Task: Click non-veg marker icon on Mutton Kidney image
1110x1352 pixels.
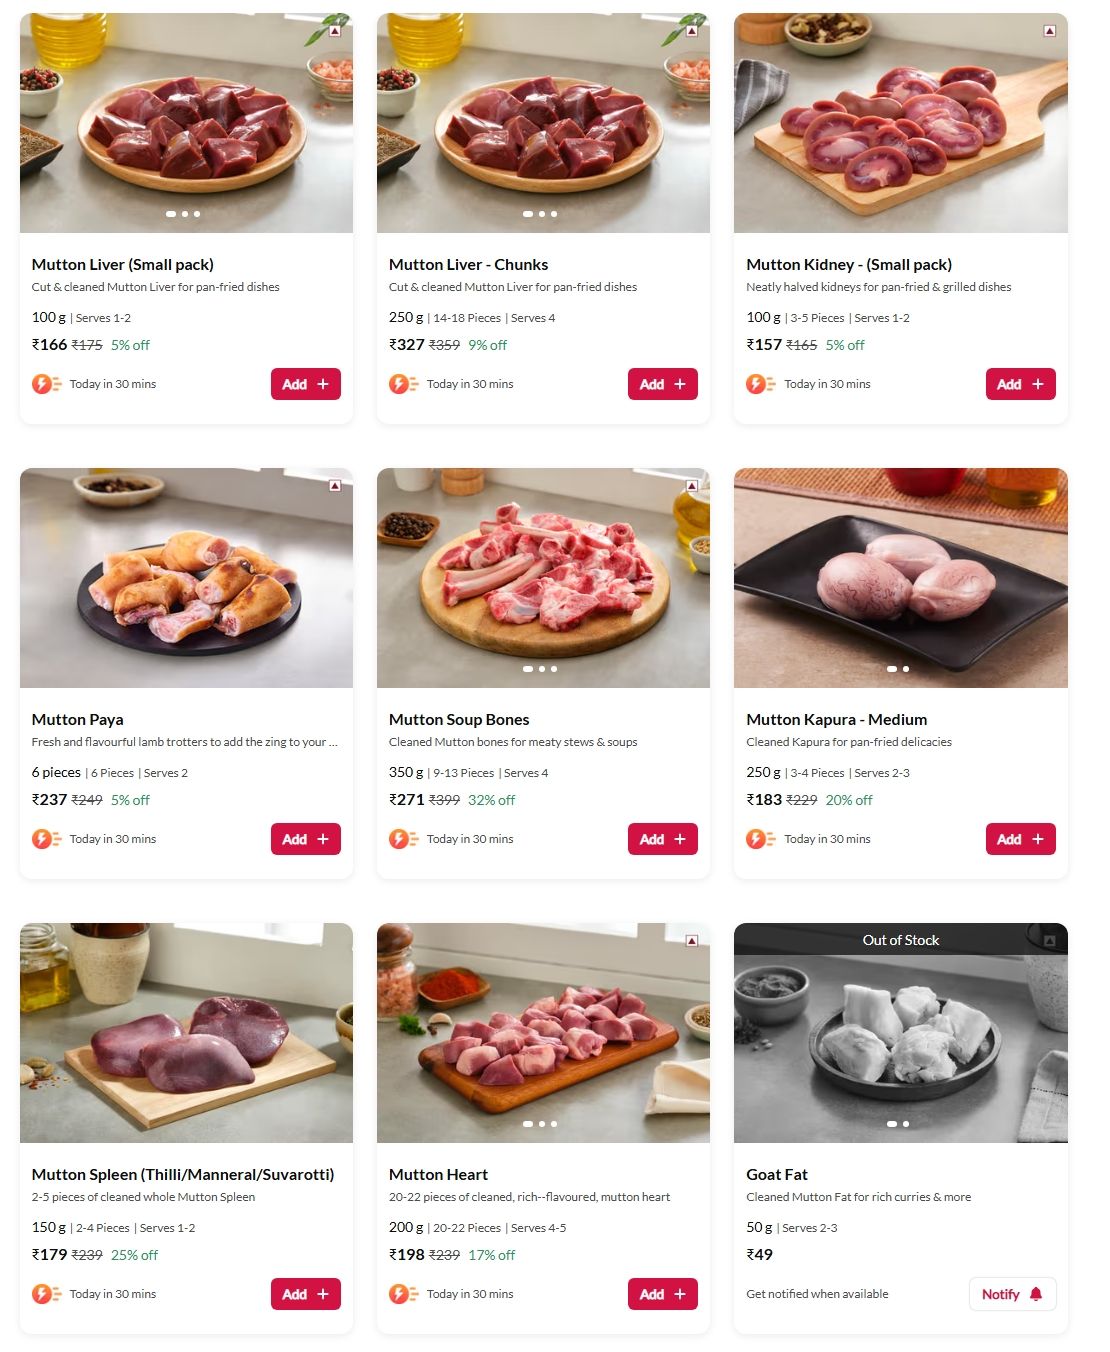Action: pos(1049,31)
